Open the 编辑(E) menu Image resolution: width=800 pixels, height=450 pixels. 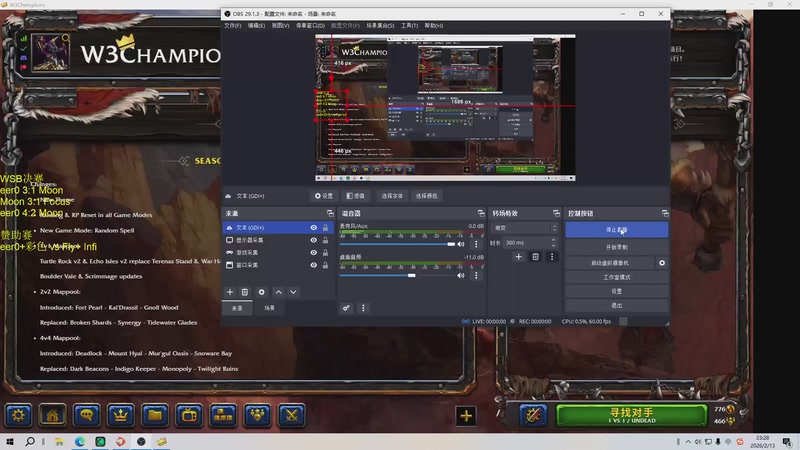tap(256, 26)
